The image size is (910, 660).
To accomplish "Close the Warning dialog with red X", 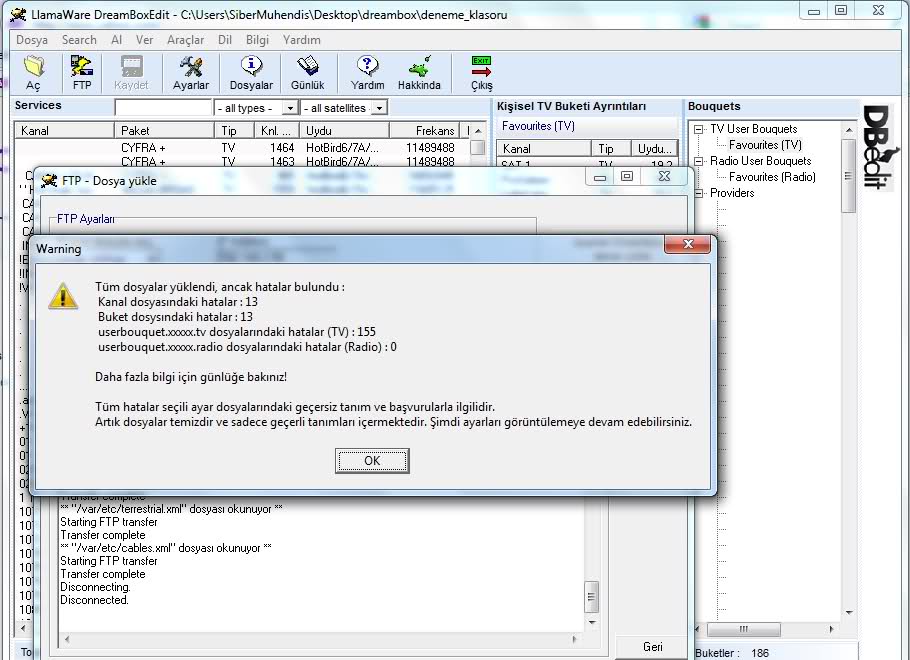I will 687,244.
